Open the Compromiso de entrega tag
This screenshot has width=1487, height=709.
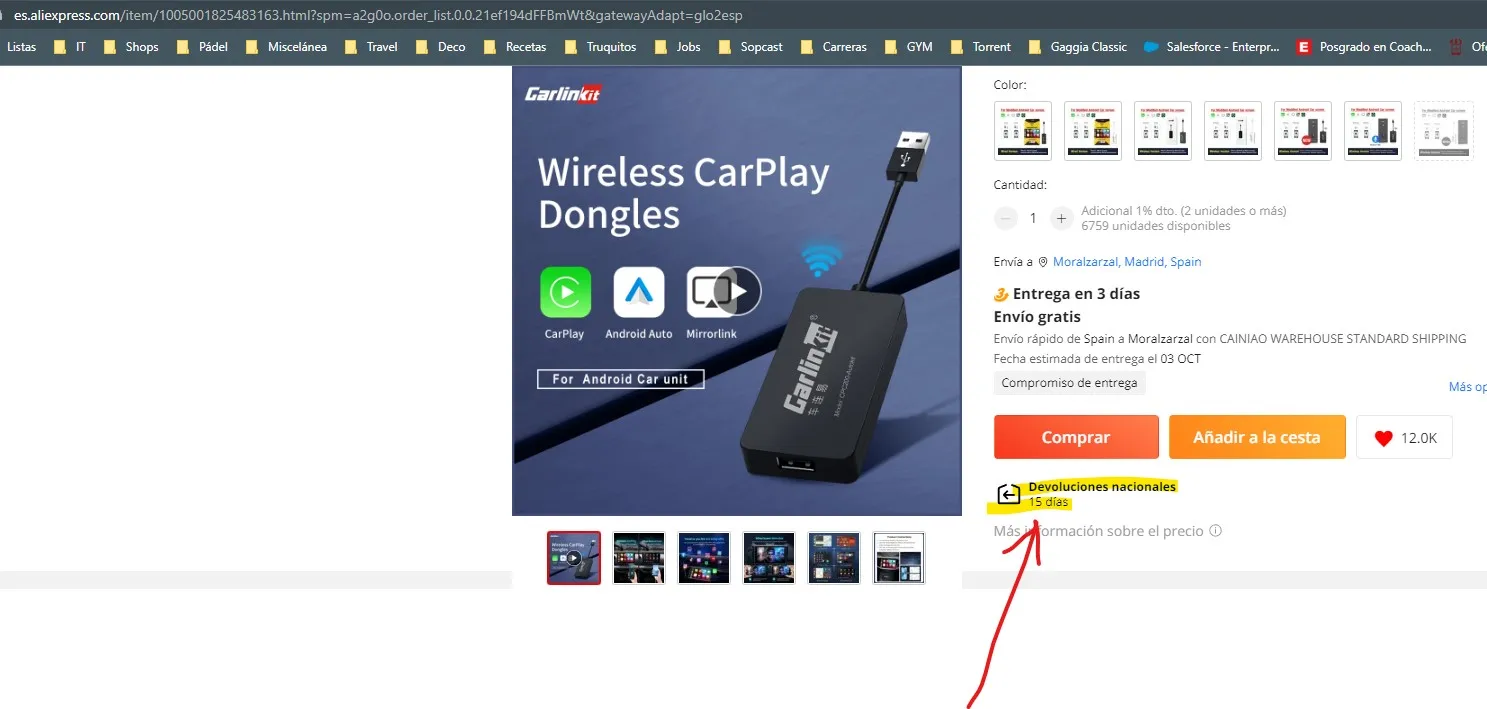click(x=1069, y=383)
